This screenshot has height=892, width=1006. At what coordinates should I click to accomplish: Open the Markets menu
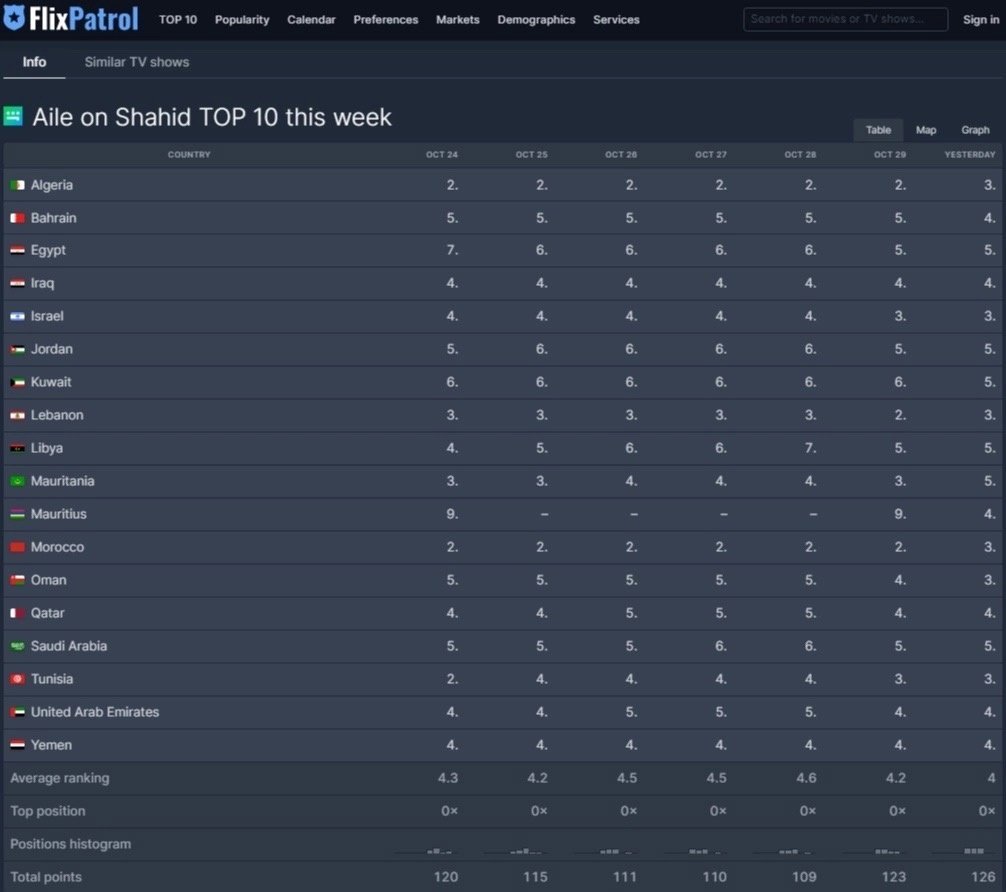(x=457, y=20)
